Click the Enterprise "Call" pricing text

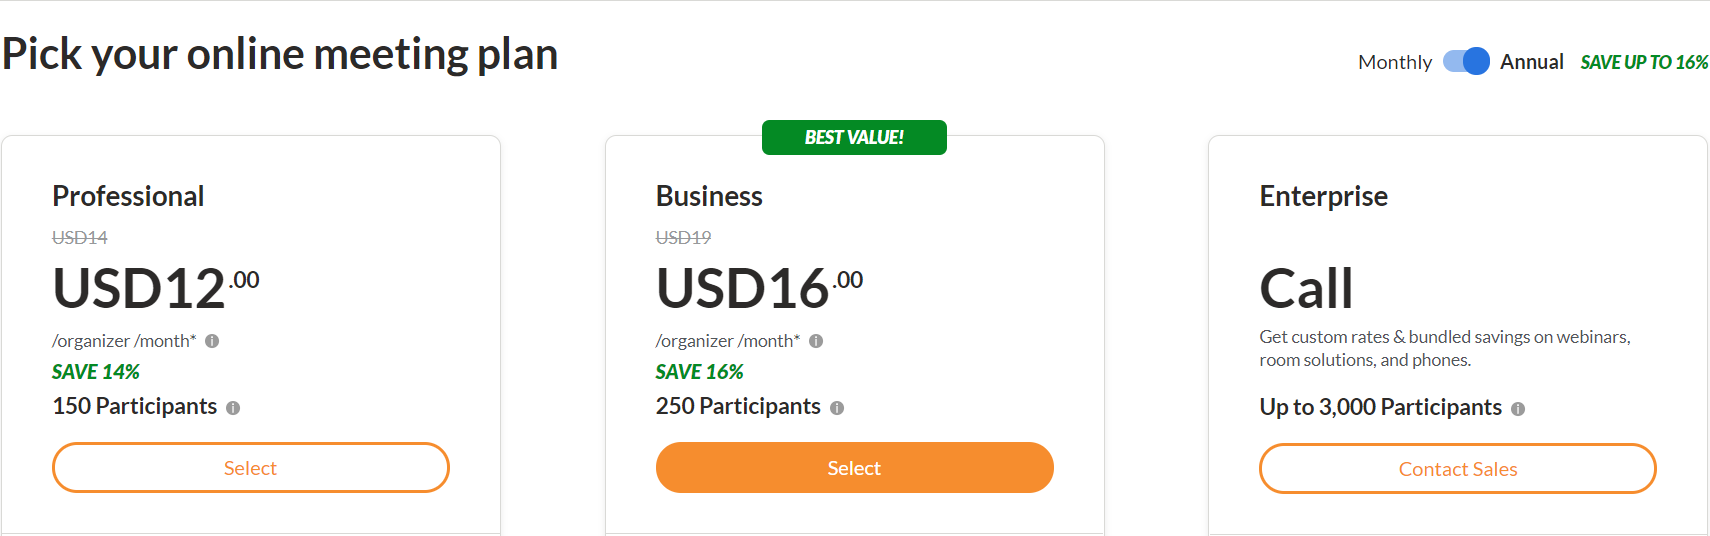click(1306, 288)
